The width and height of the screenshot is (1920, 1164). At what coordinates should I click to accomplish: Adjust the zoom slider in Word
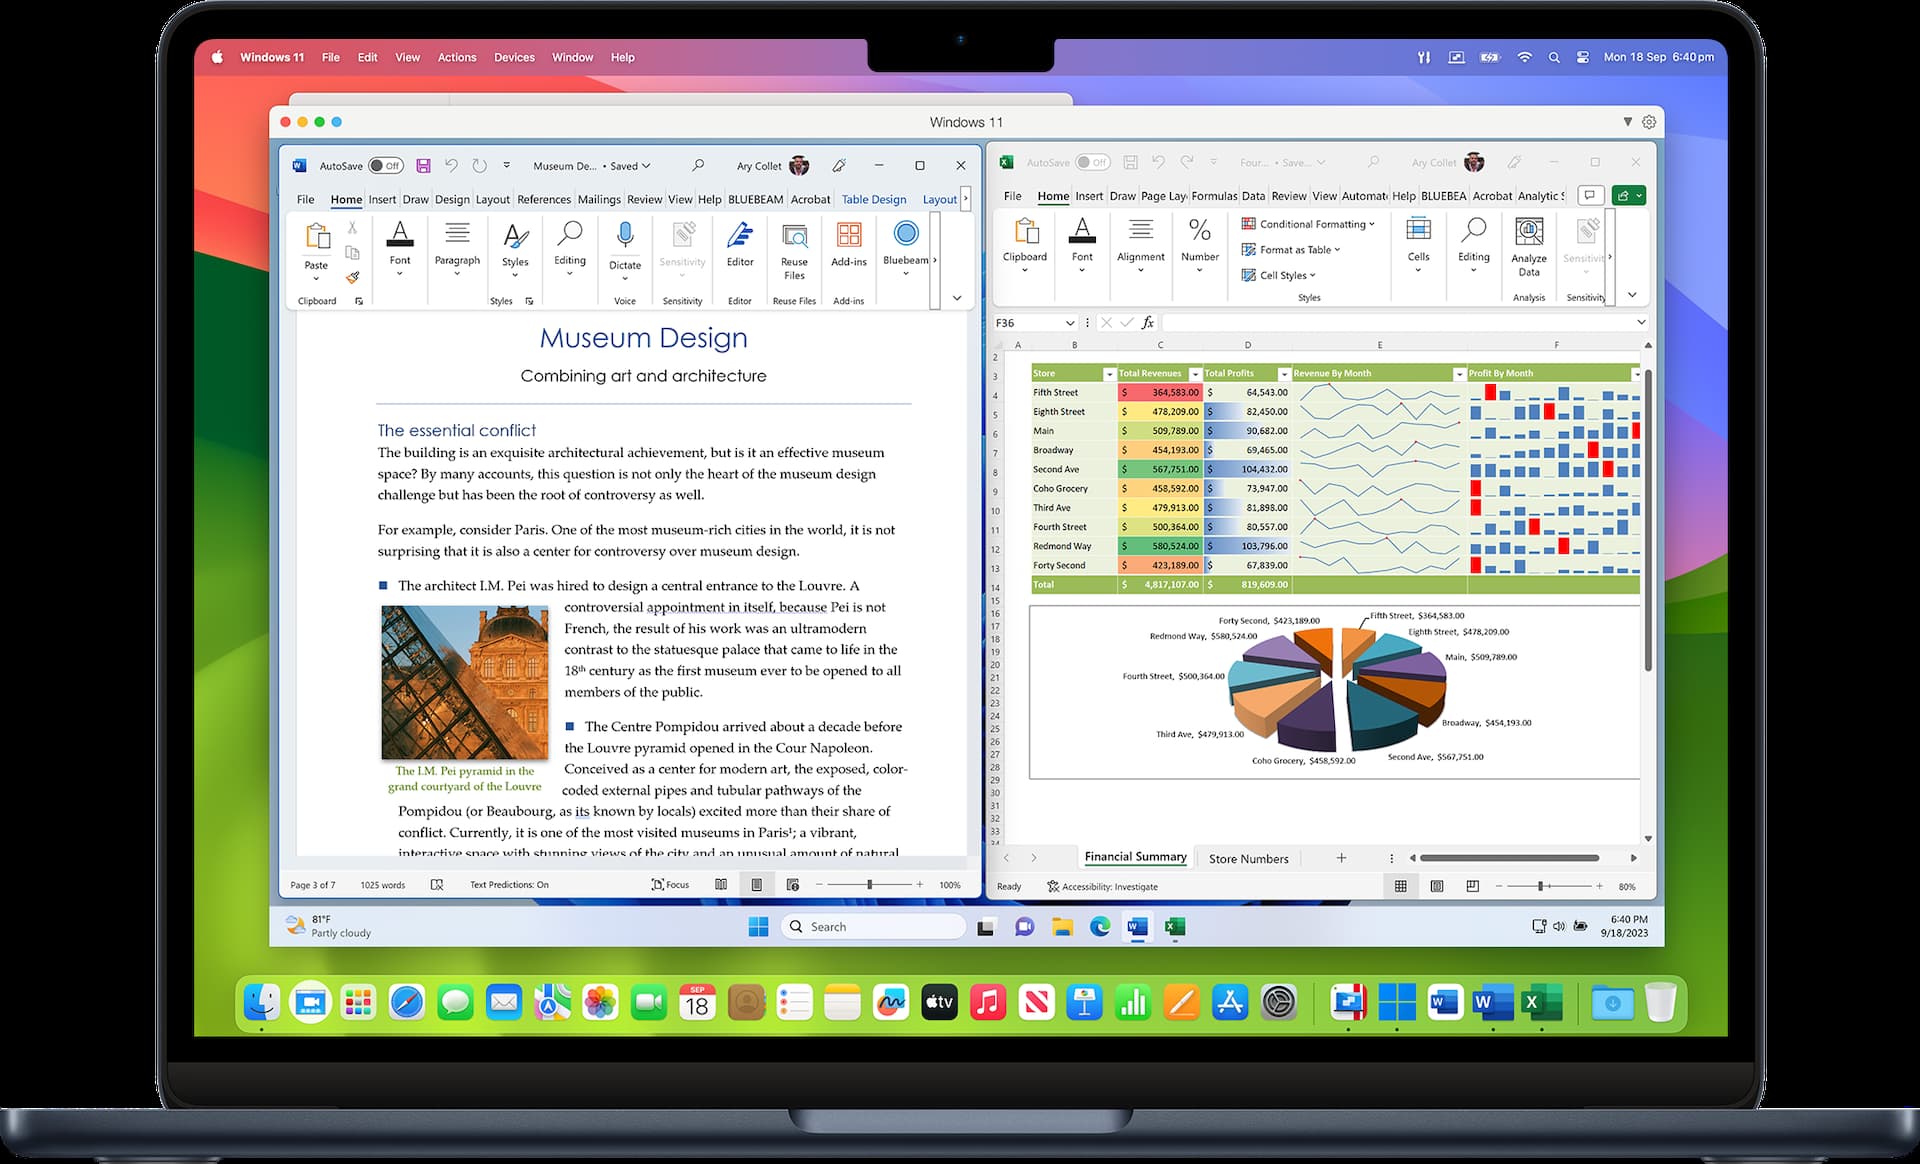point(869,884)
